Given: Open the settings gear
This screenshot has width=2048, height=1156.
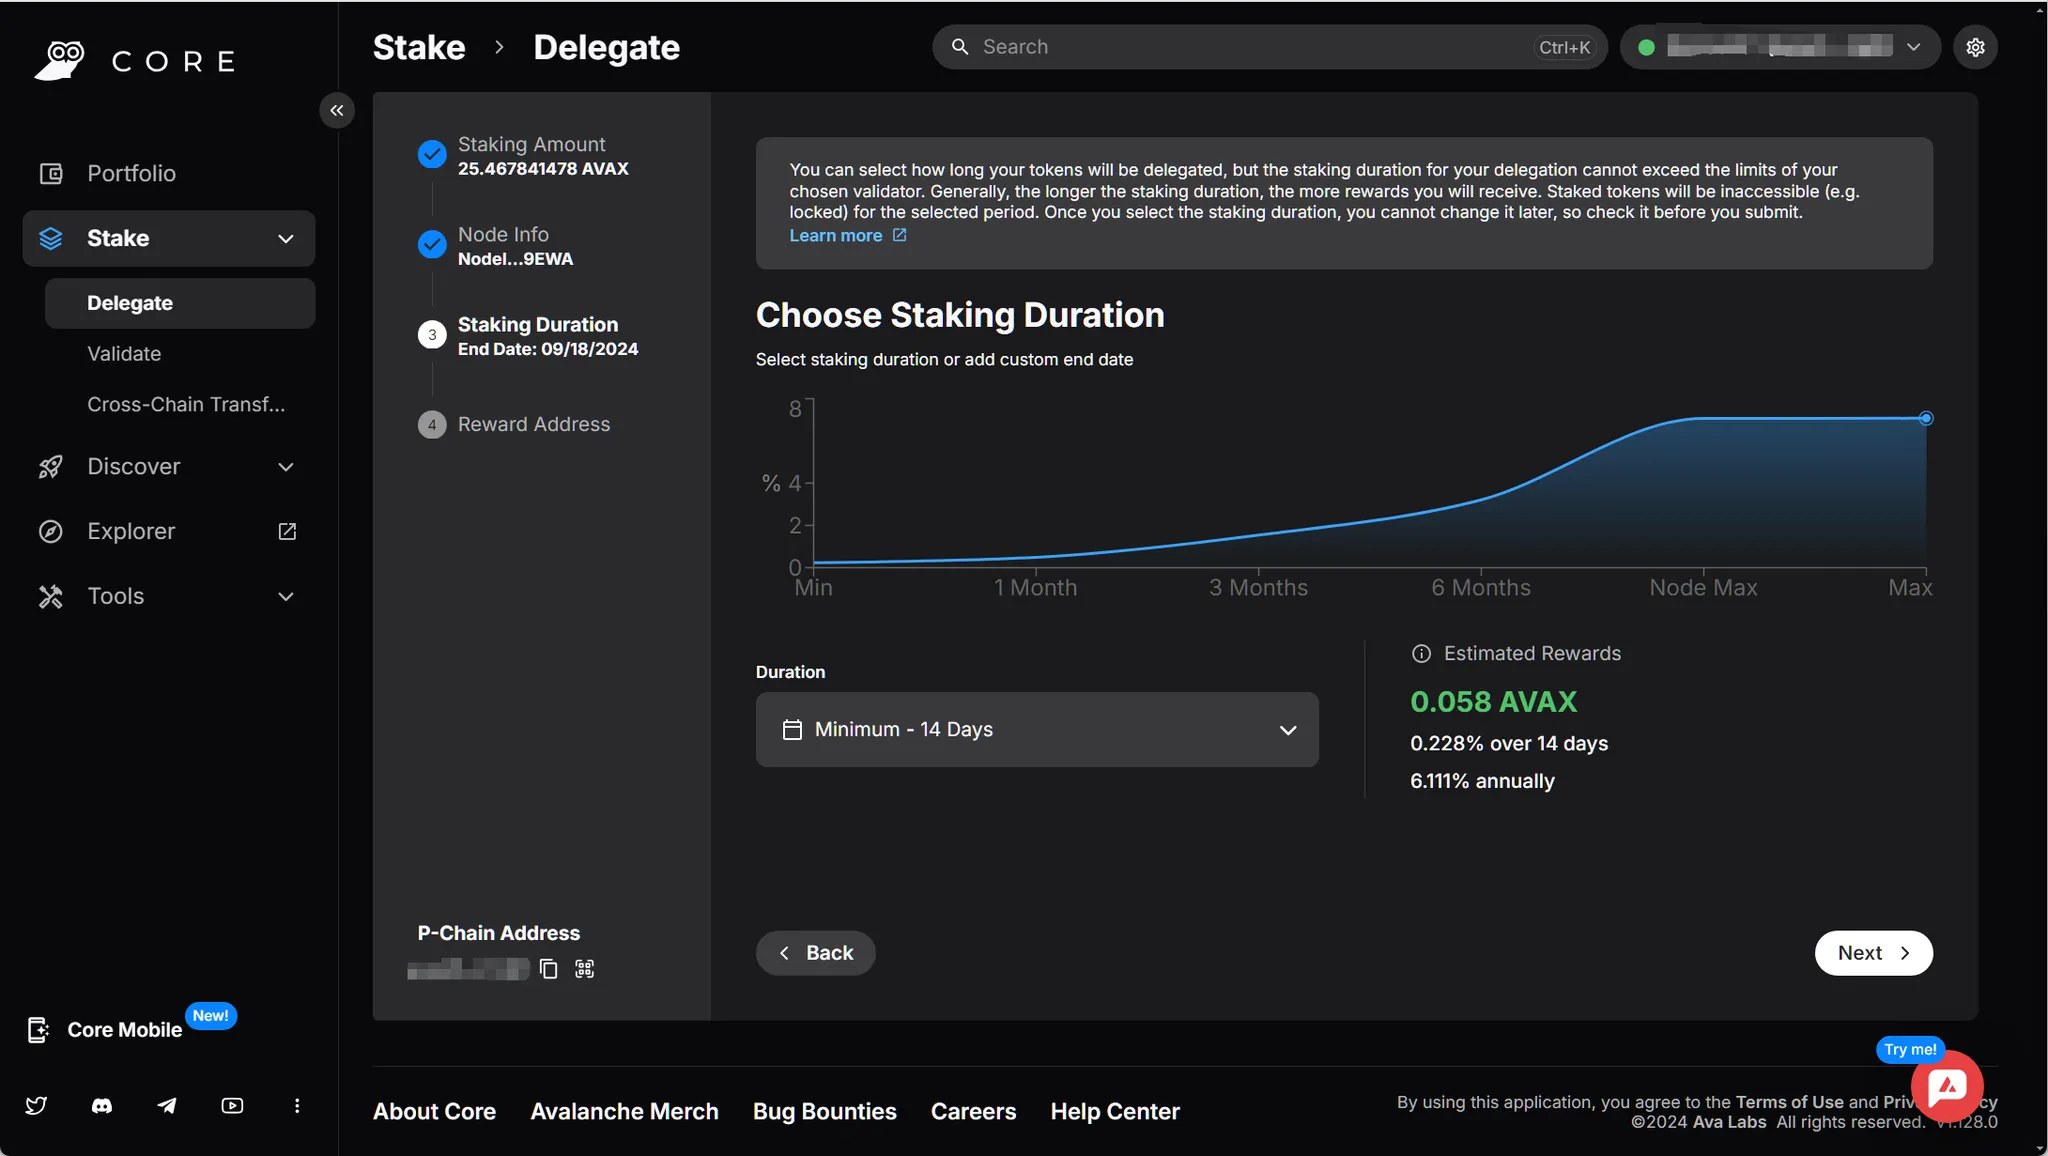Looking at the screenshot, I should point(1975,47).
